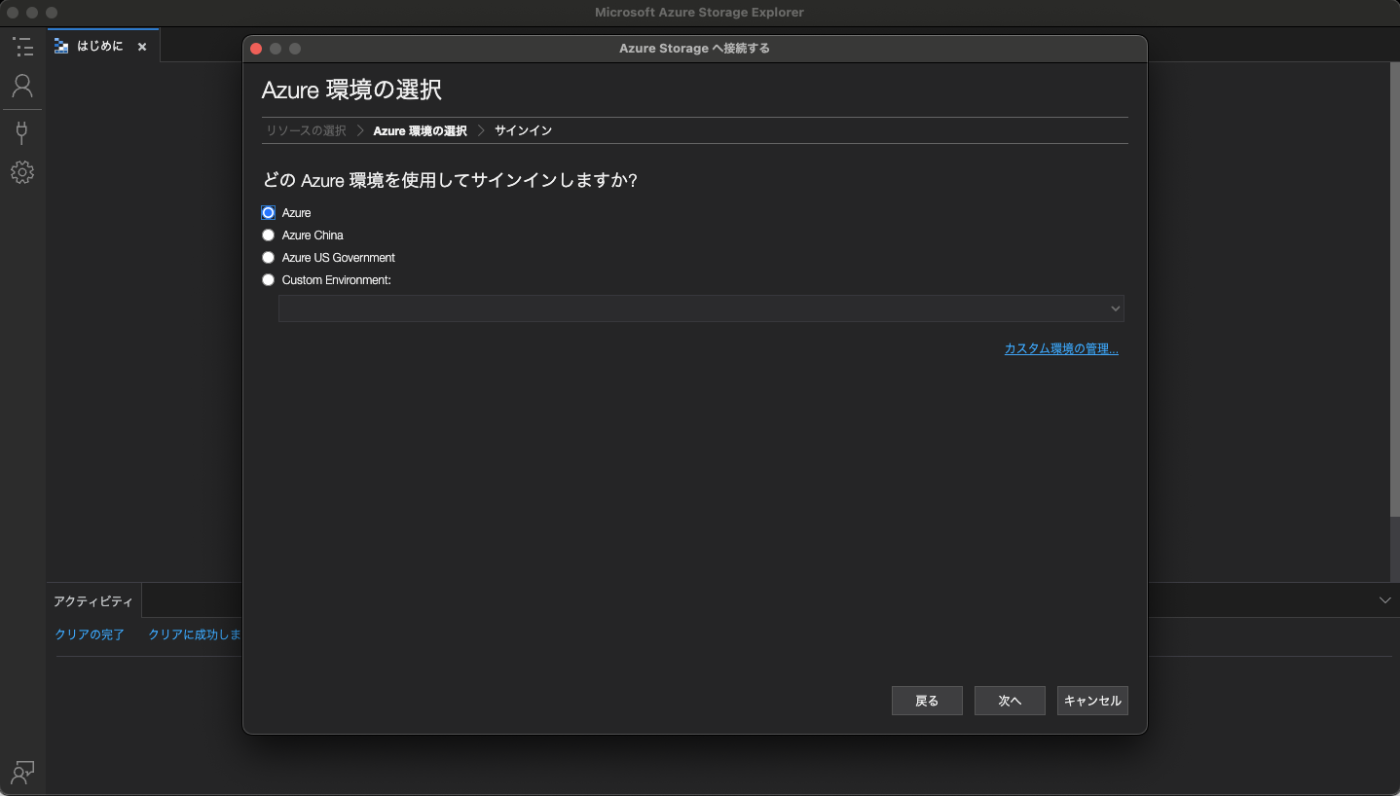This screenshot has width=1400, height=796.
Task: Open the Settings gear icon
Action: click(22, 172)
